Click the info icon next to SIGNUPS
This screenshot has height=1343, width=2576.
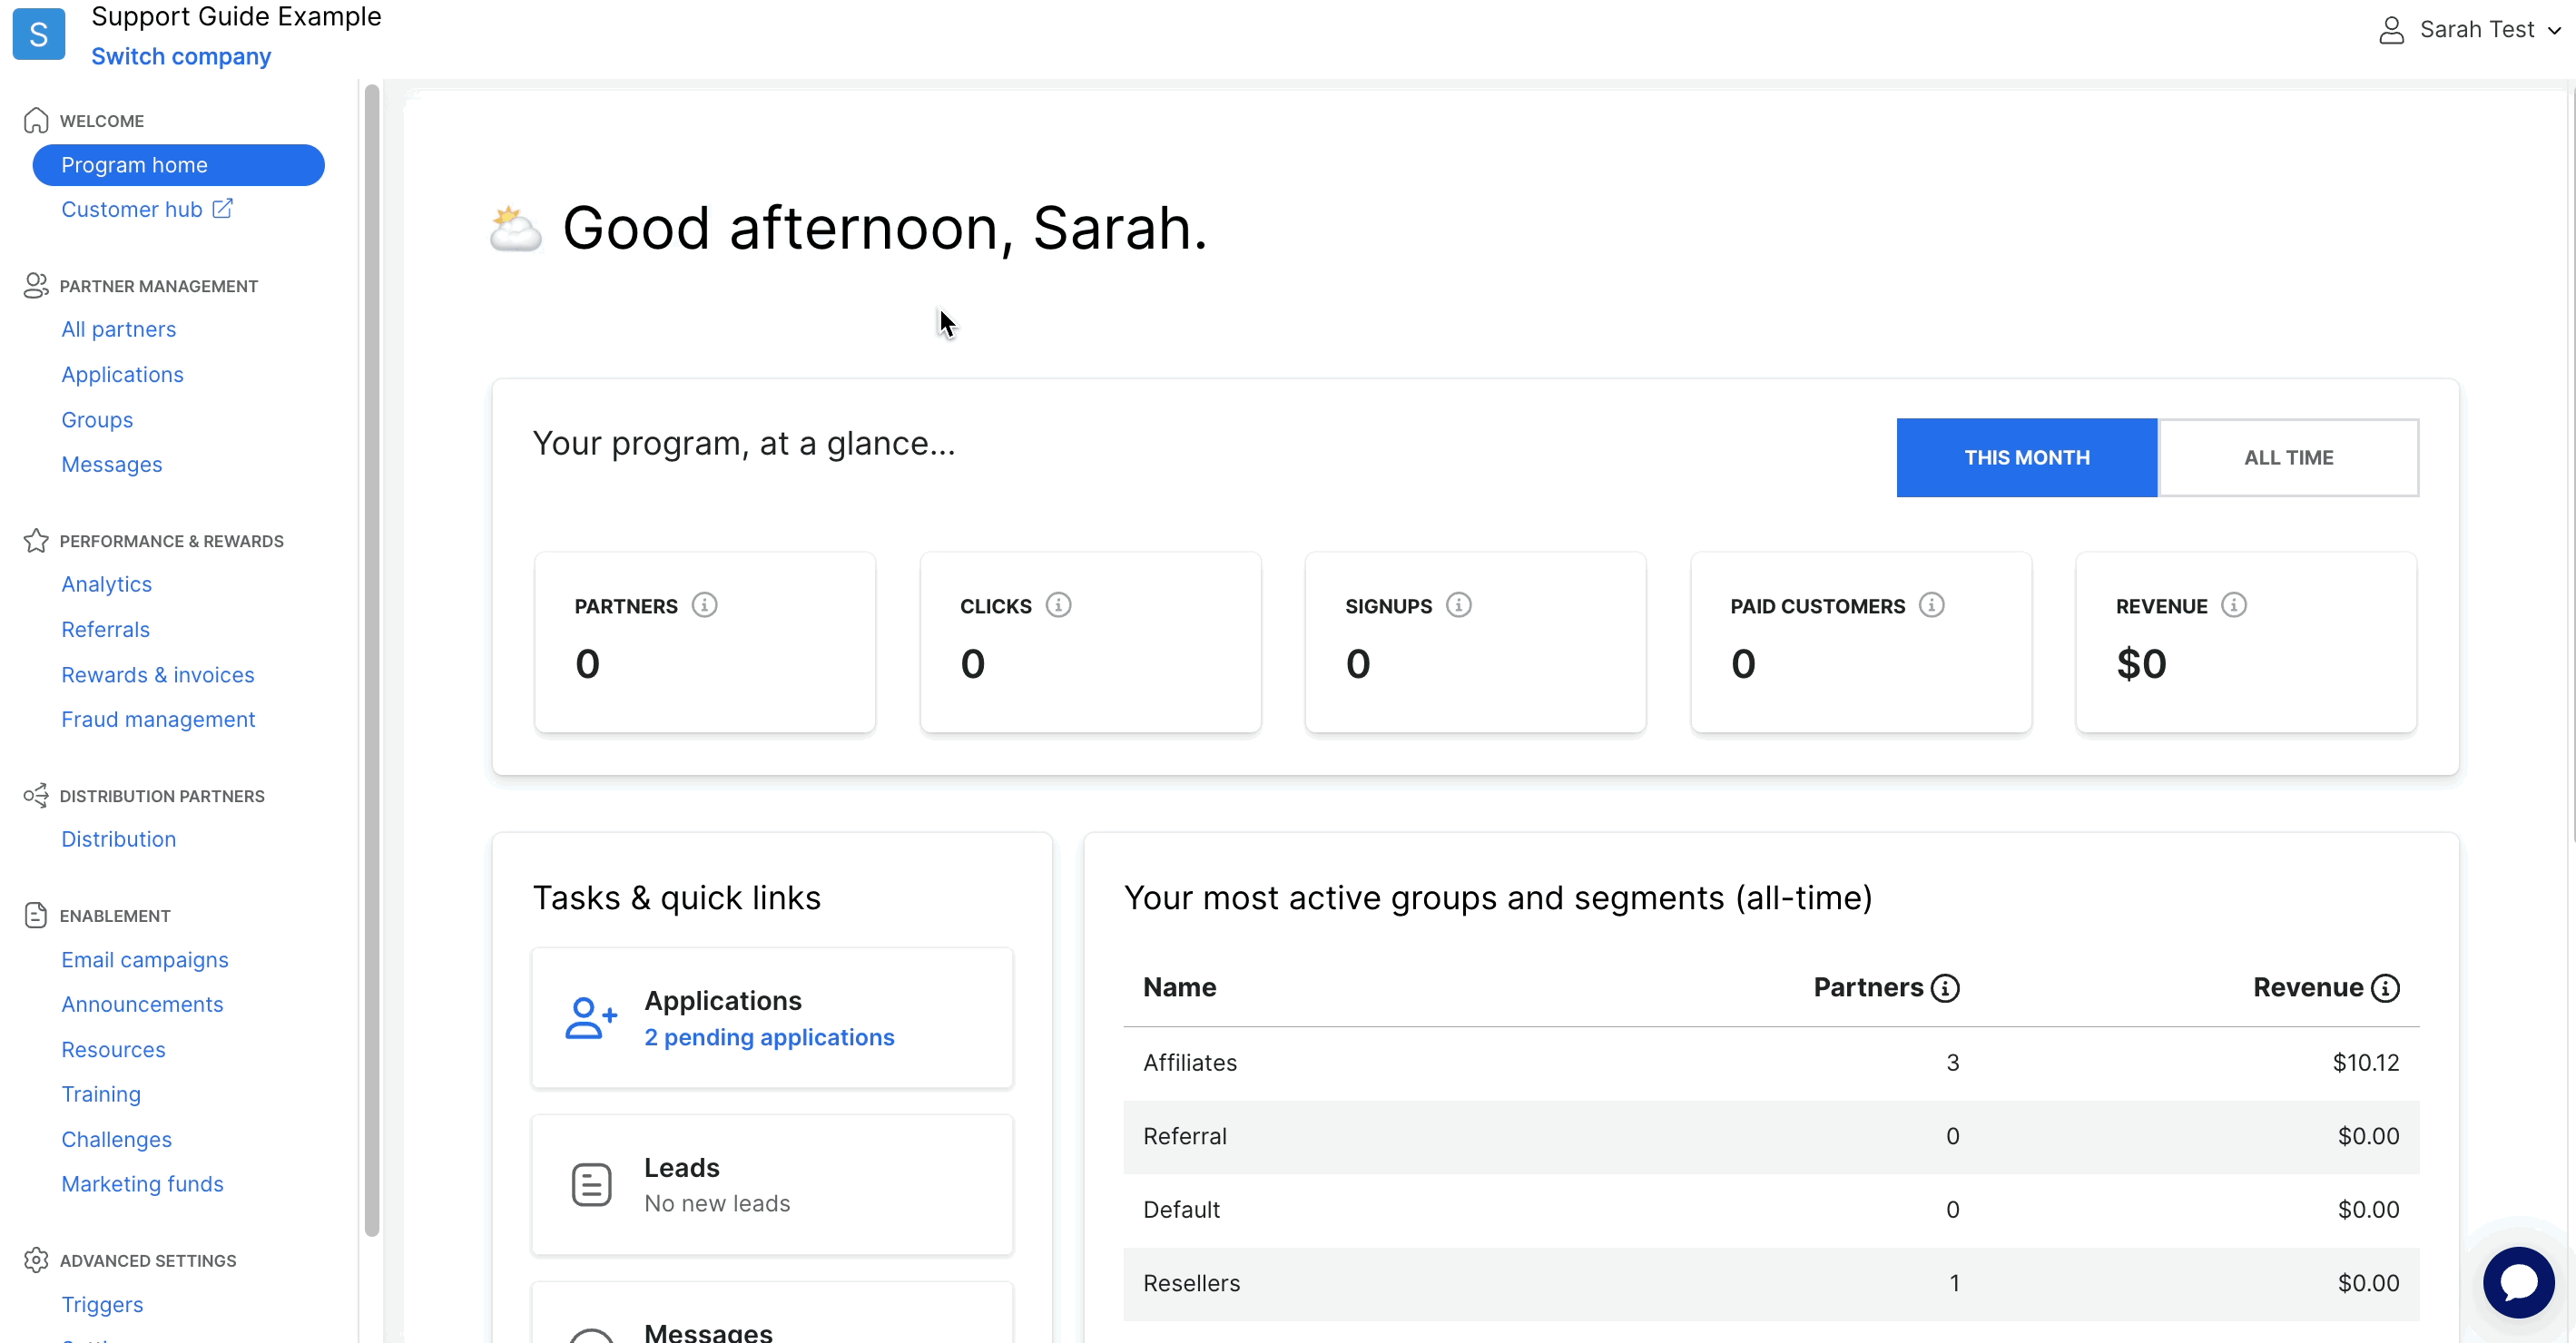point(1458,605)
